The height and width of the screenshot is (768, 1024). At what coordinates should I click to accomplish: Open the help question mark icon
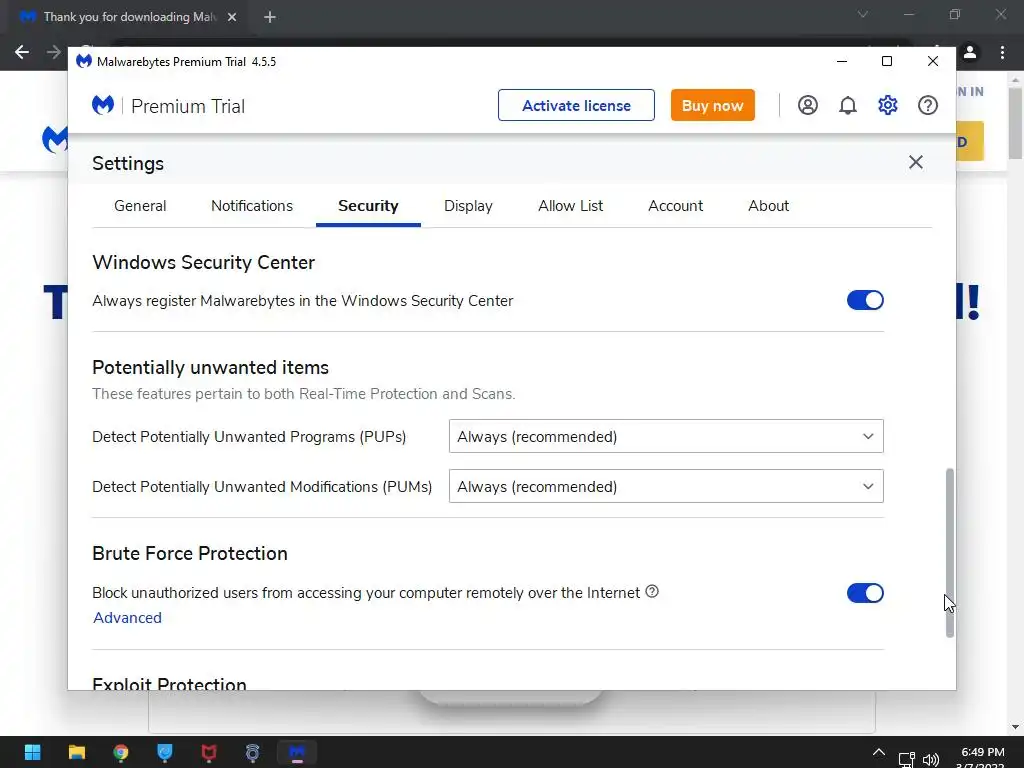tap(928, 105)
